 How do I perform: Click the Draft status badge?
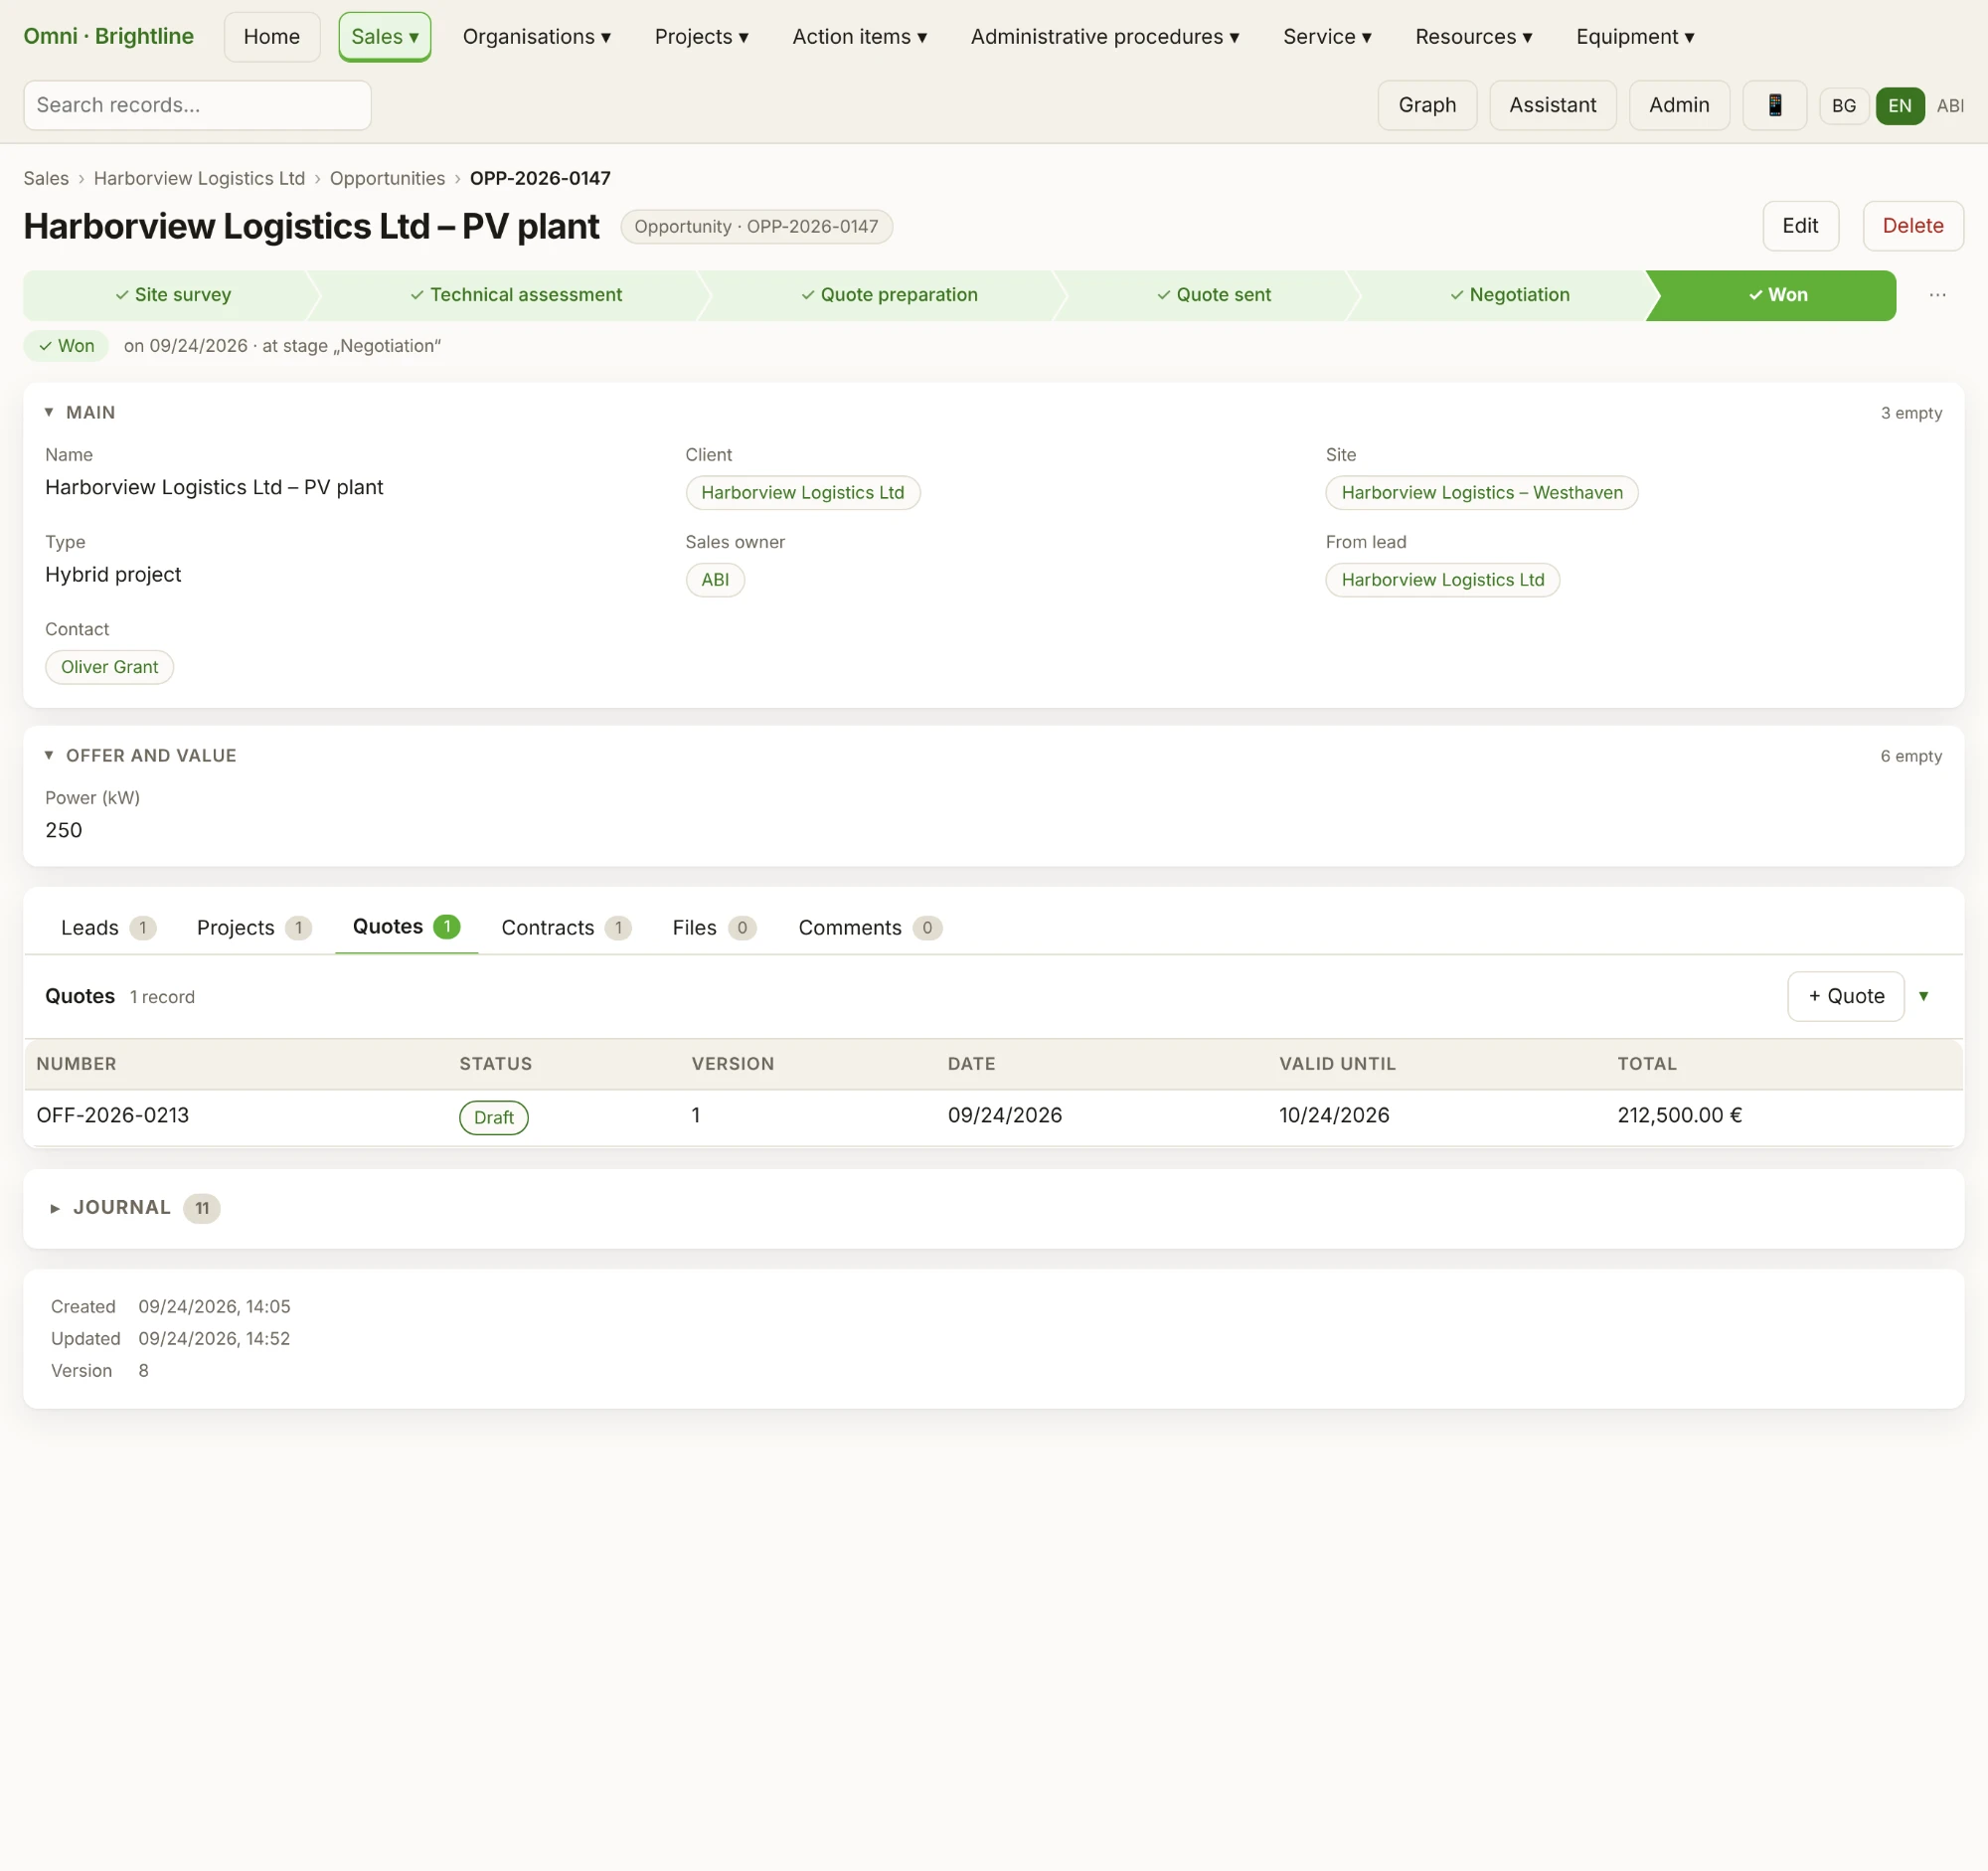(493, 1118)
